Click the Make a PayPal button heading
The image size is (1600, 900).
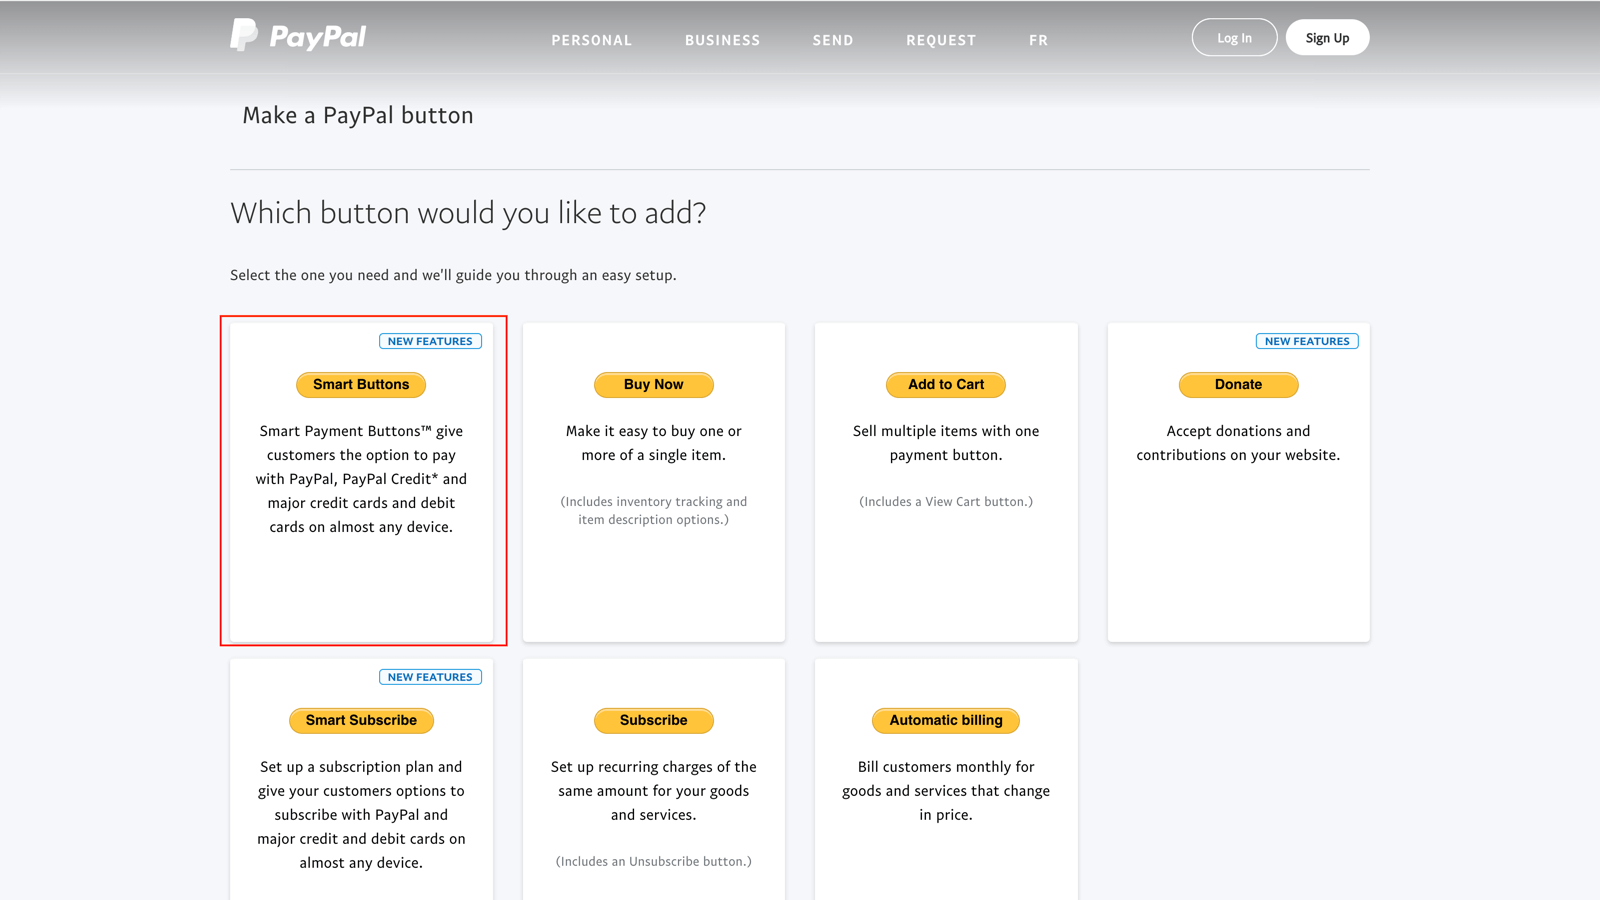pos(356,114)
